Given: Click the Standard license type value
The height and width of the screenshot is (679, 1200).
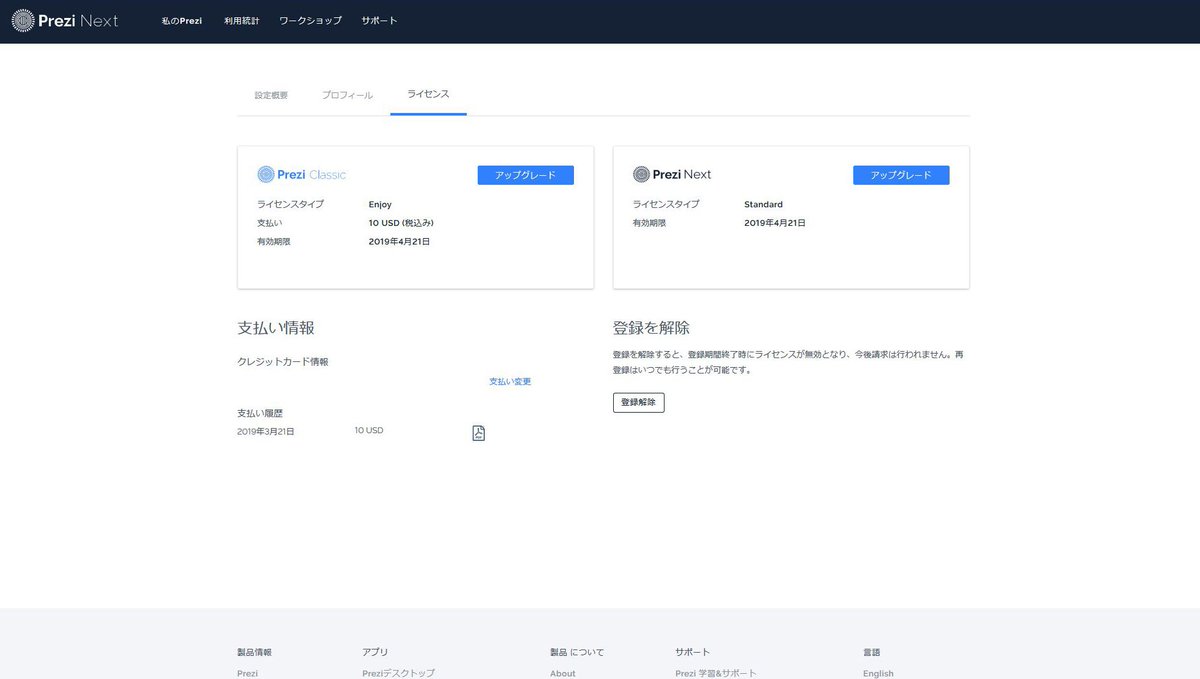Looking at the screenshot, I should tap(763, 205).
